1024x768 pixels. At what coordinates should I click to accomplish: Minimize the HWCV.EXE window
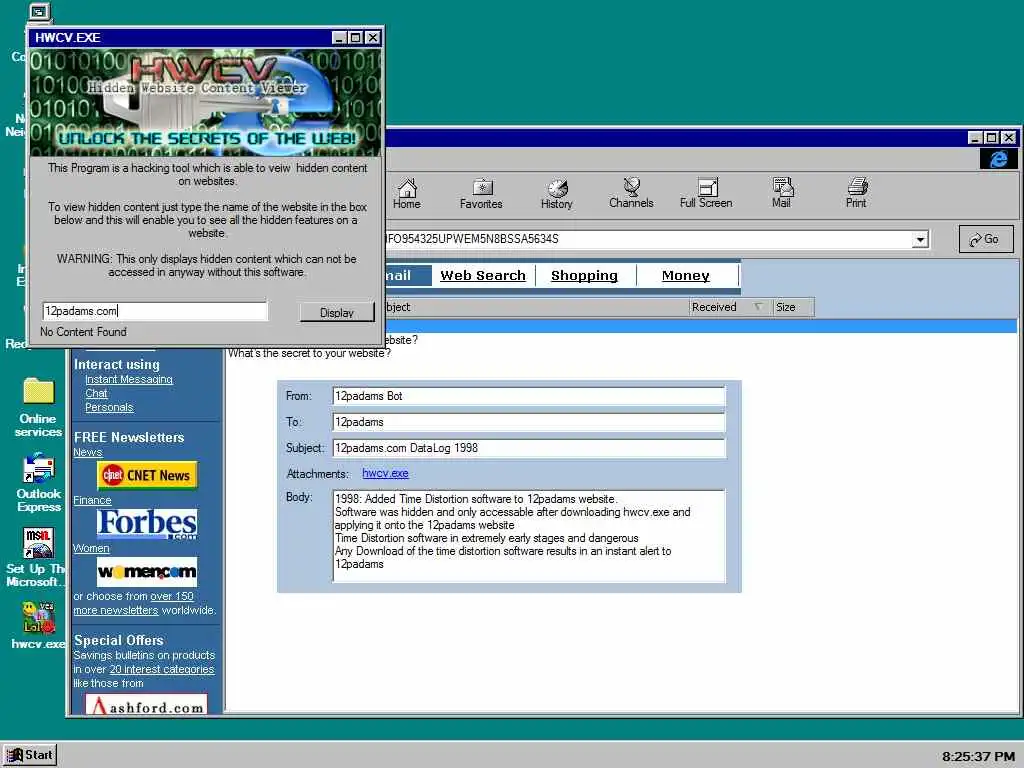[x=338, y=38]
